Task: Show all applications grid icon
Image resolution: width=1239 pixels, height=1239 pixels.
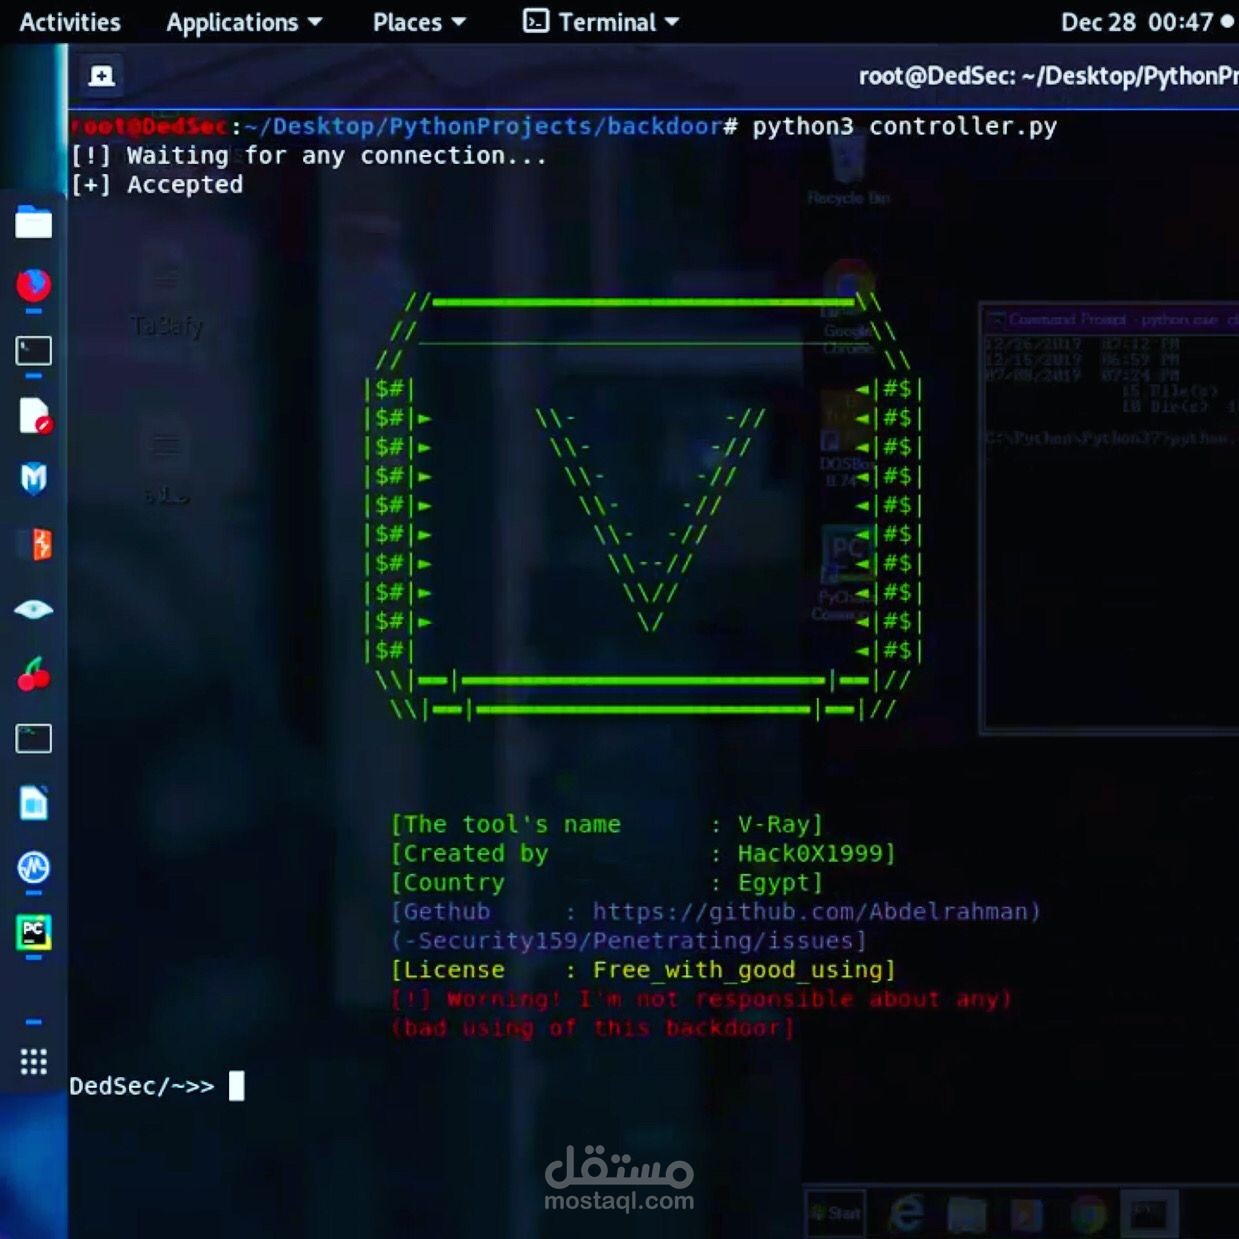Action: (x=33, y=1062)
